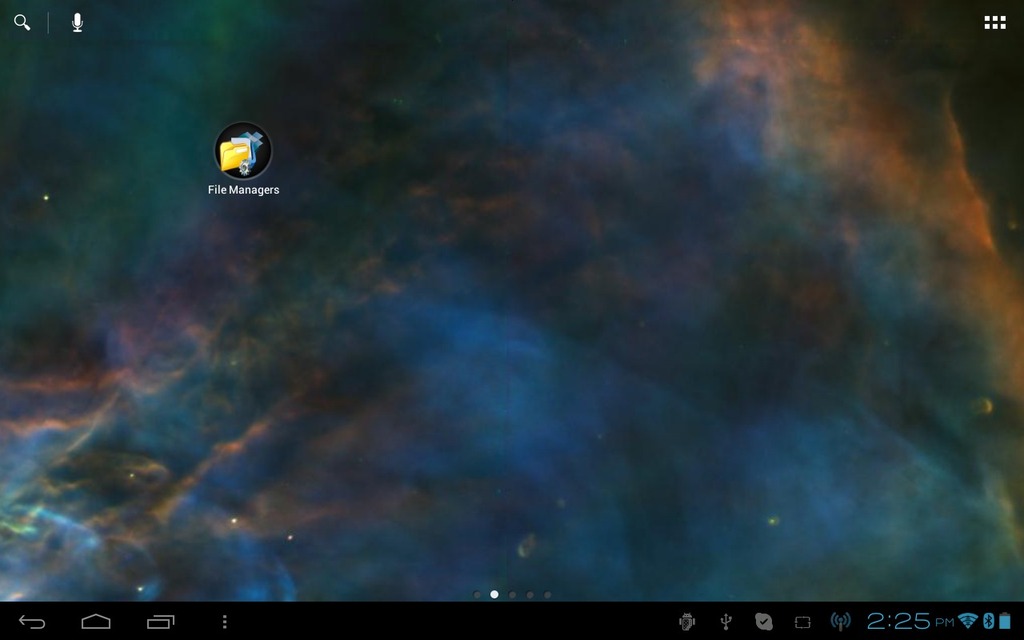Open the Recent apps button
This screenshot has width=1024, height=640.
point(161,622)
